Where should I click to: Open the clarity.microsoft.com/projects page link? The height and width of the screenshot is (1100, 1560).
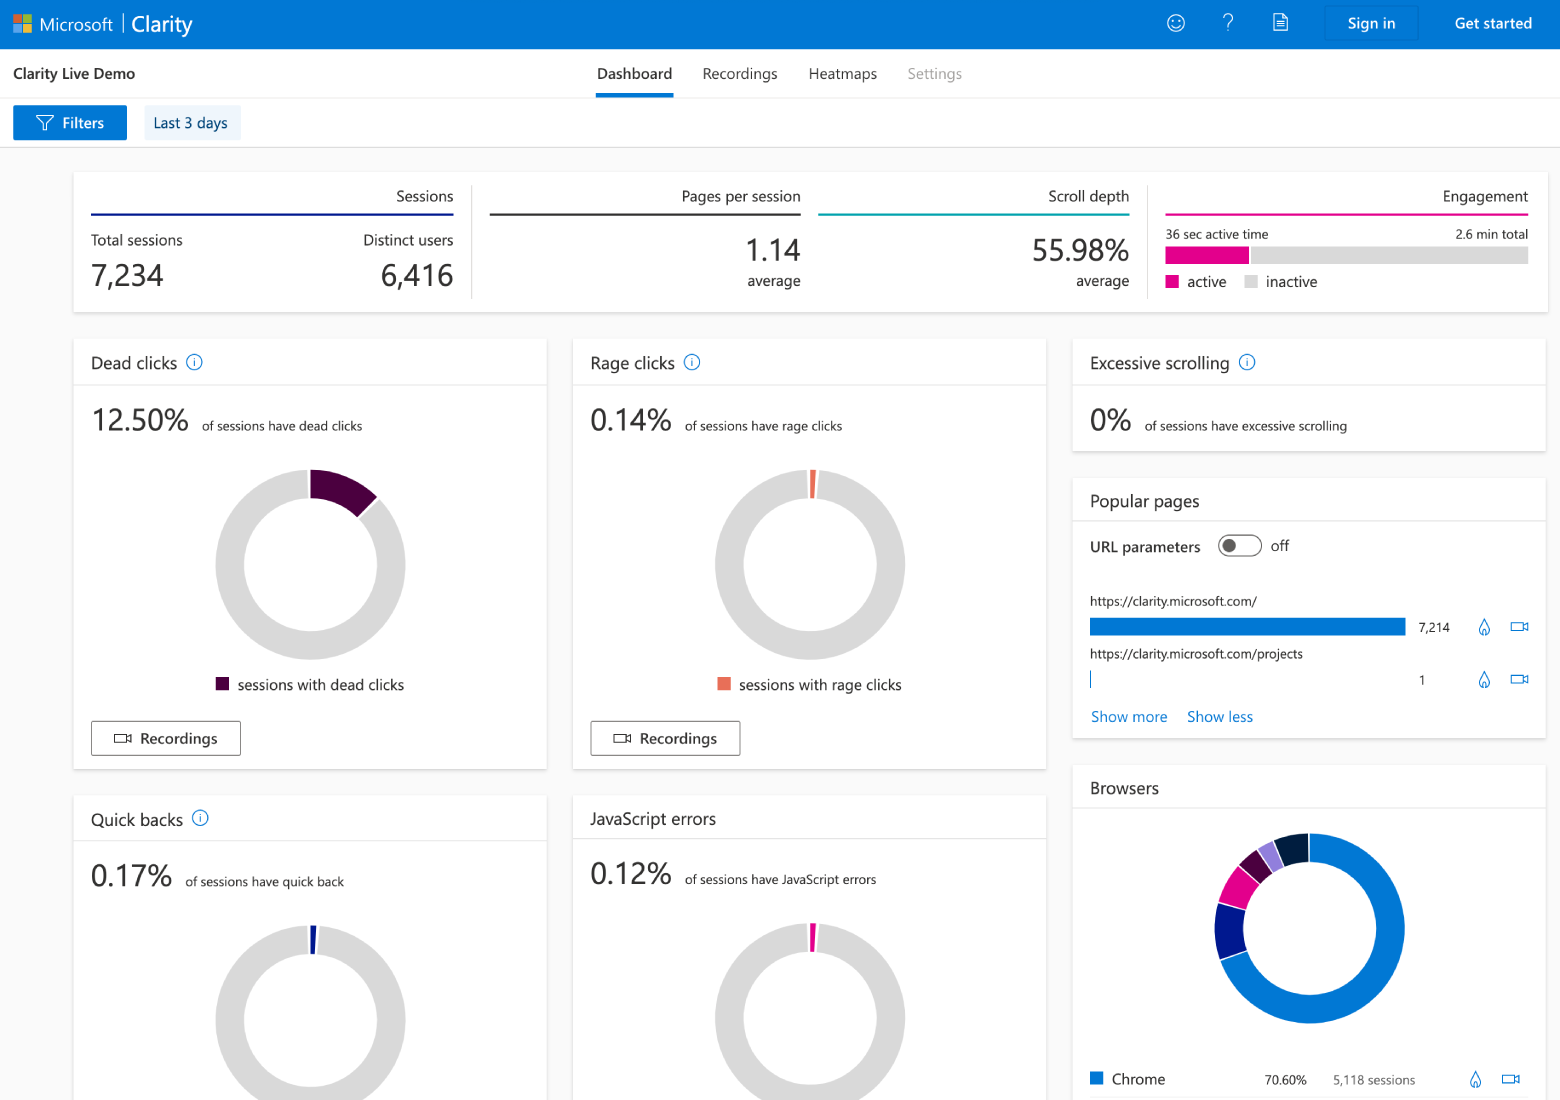click(x=1196, y=653)
